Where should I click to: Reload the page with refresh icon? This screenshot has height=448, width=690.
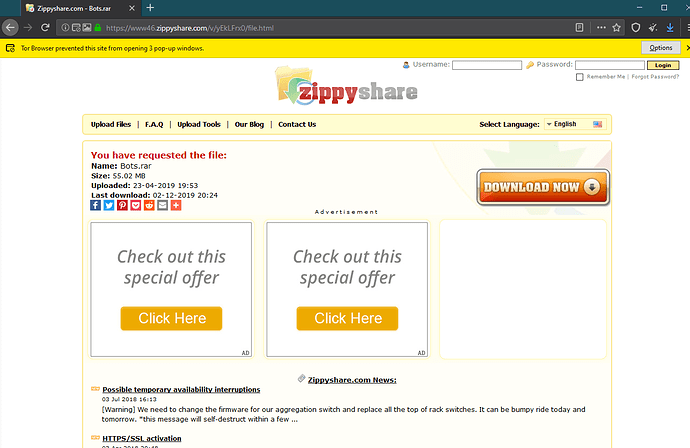click(x=45, y=28)
